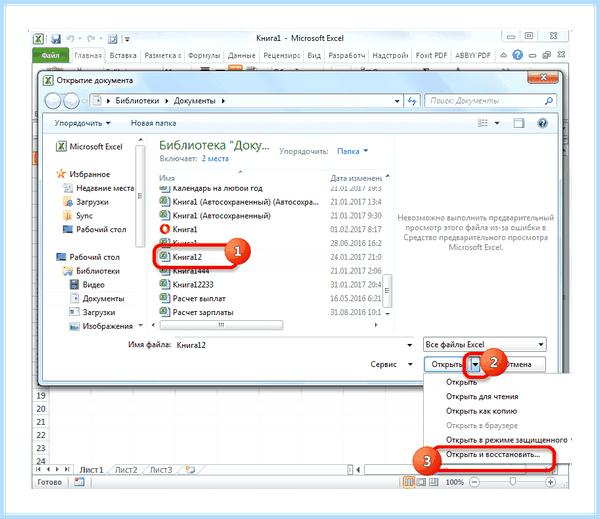Switch to the Foxit PDF ribbon tab
The width and height of the screenshot is (600, 519).
click(x=431, y=55)
